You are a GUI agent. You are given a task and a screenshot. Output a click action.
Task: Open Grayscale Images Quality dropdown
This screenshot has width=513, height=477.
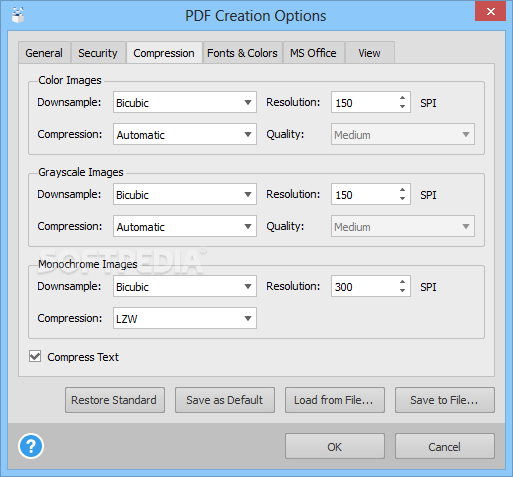tap(403, 226)
